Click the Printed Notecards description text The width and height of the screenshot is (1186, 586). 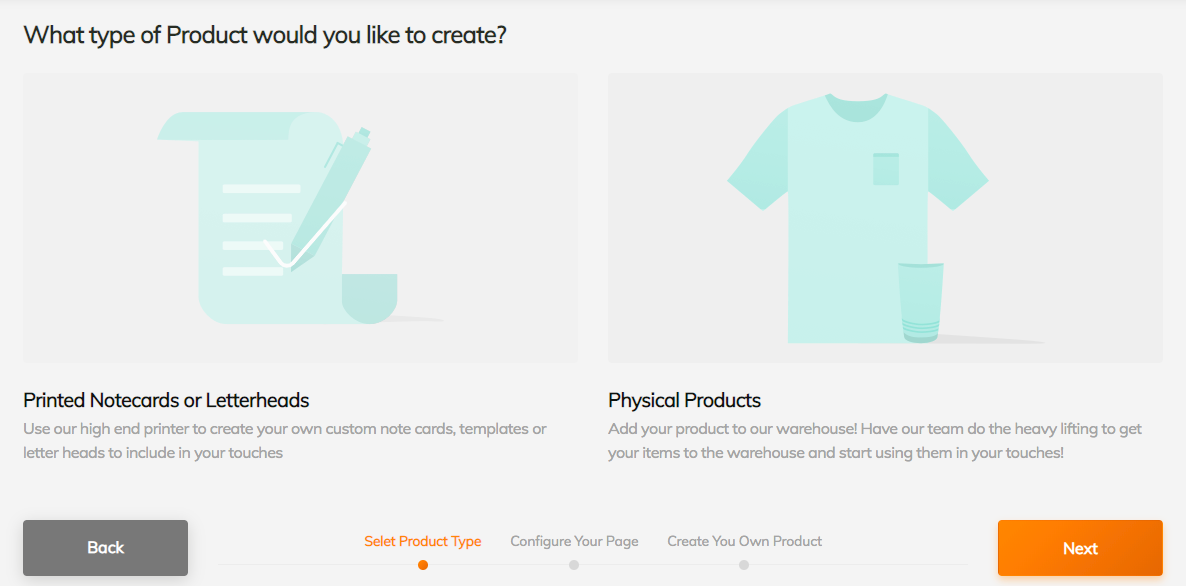[x=285, y=440]
